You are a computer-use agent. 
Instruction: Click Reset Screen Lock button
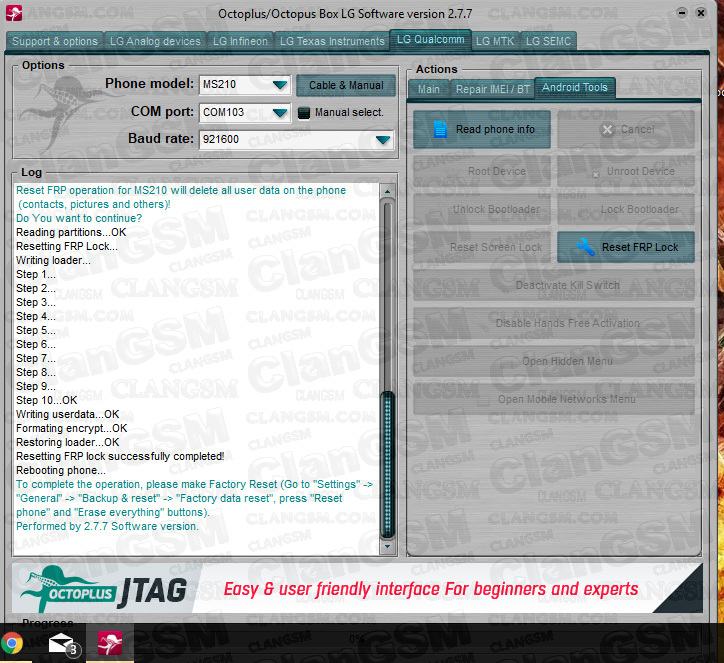[482, 247]
